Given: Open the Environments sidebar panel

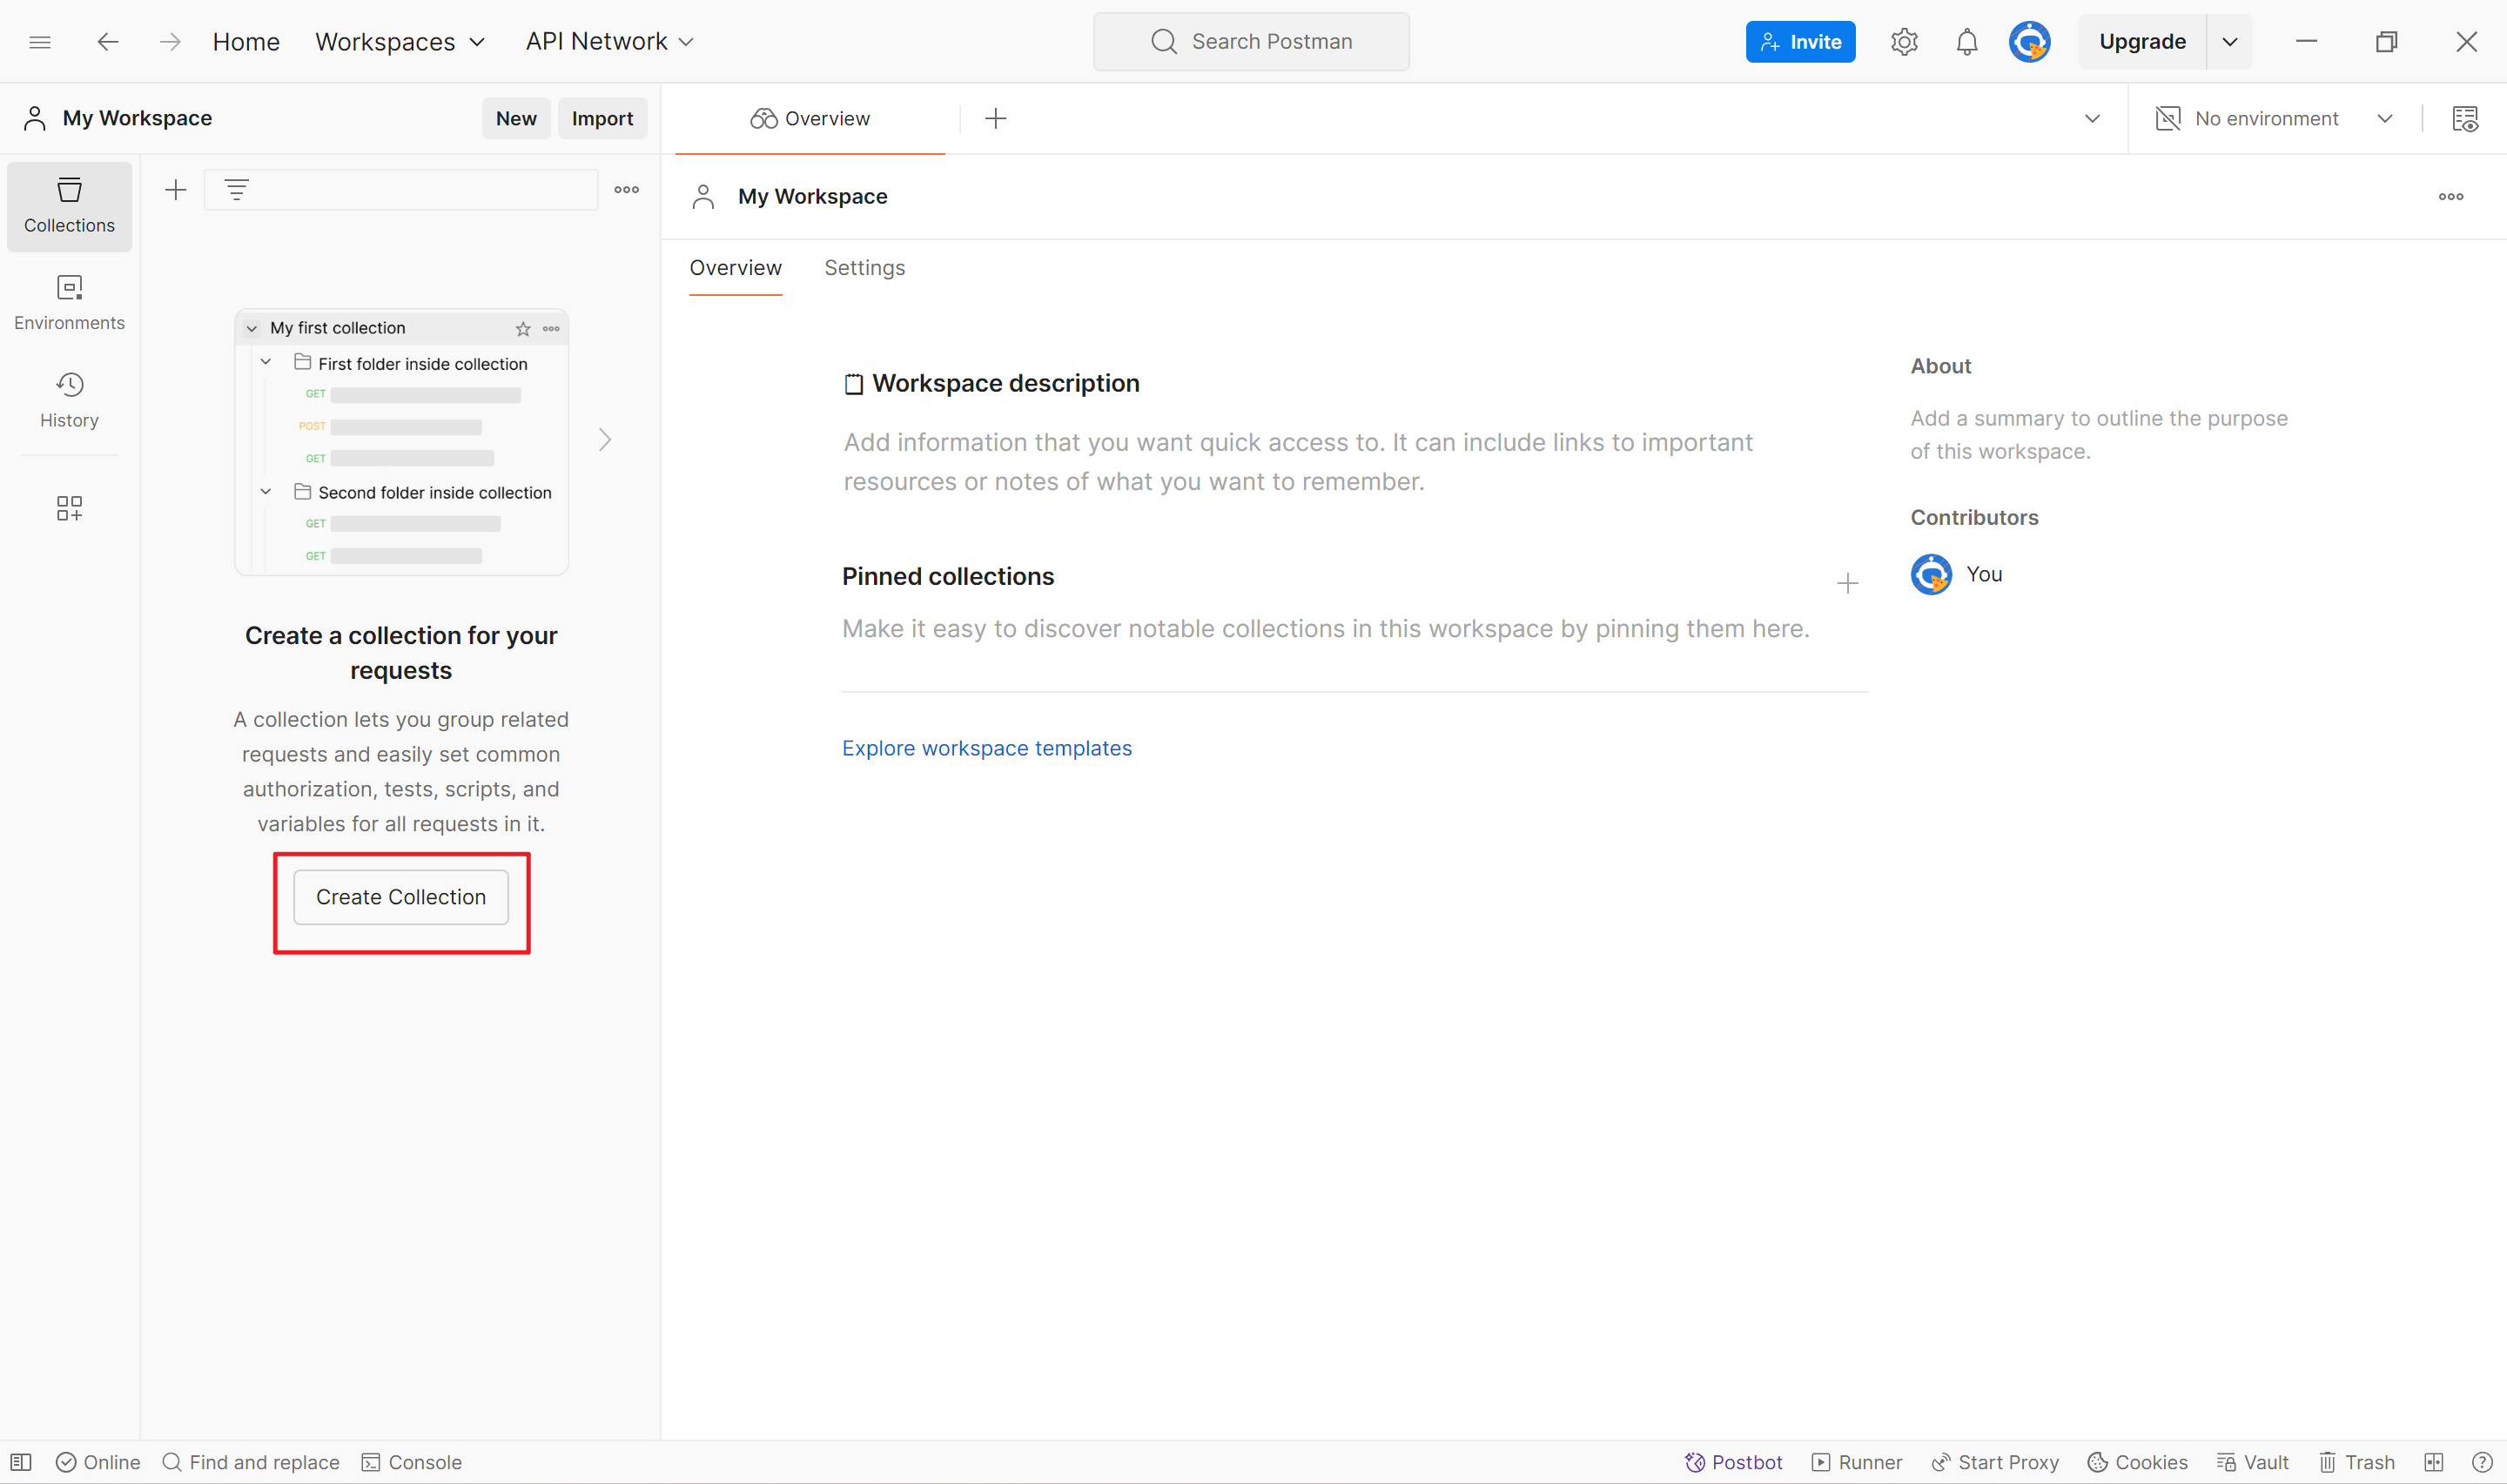Looking at the screenshot, I should tap(69, 303).
